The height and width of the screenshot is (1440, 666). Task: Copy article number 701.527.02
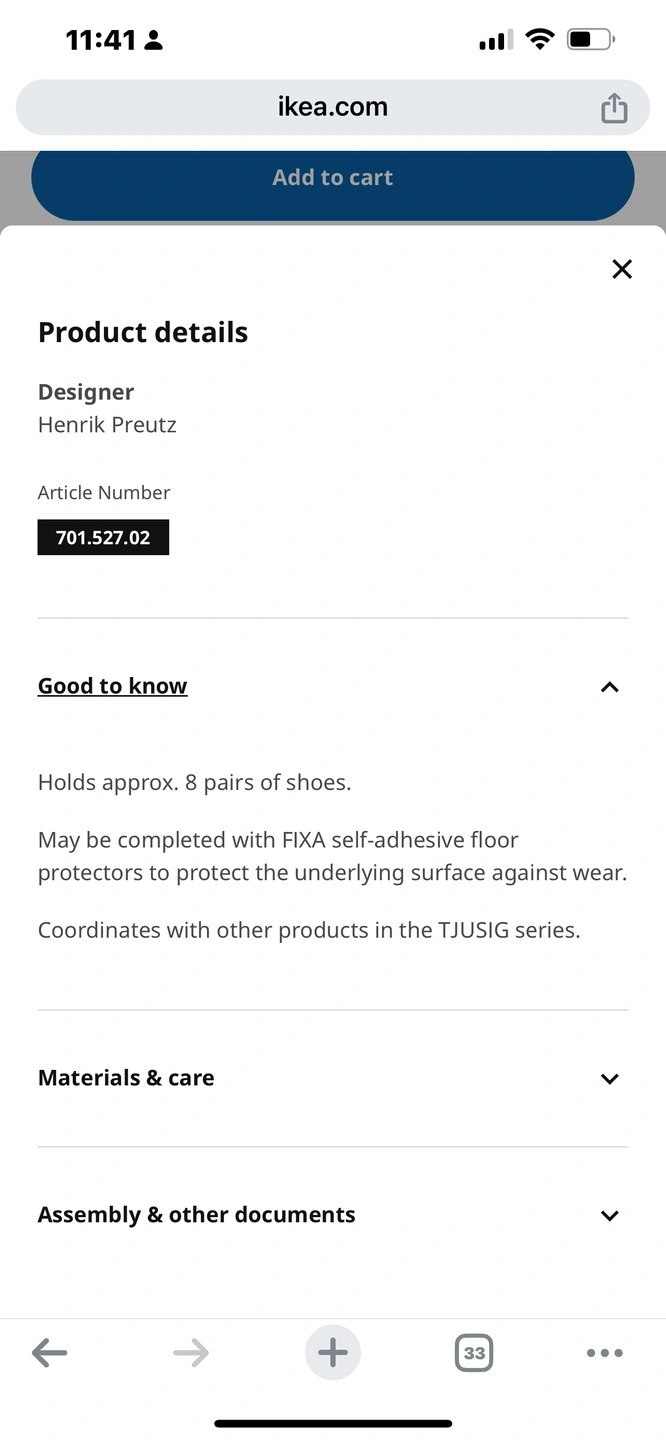click(103, 537)
